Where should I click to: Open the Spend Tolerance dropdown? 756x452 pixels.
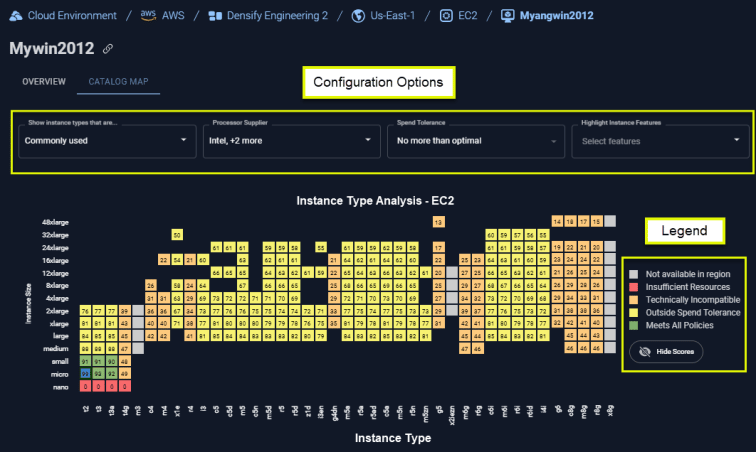[x=476, y=141]
